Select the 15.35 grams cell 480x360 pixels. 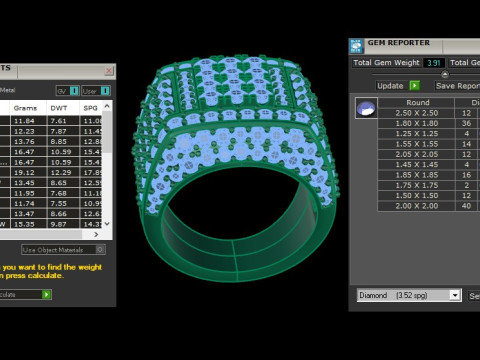pos(28,224)
